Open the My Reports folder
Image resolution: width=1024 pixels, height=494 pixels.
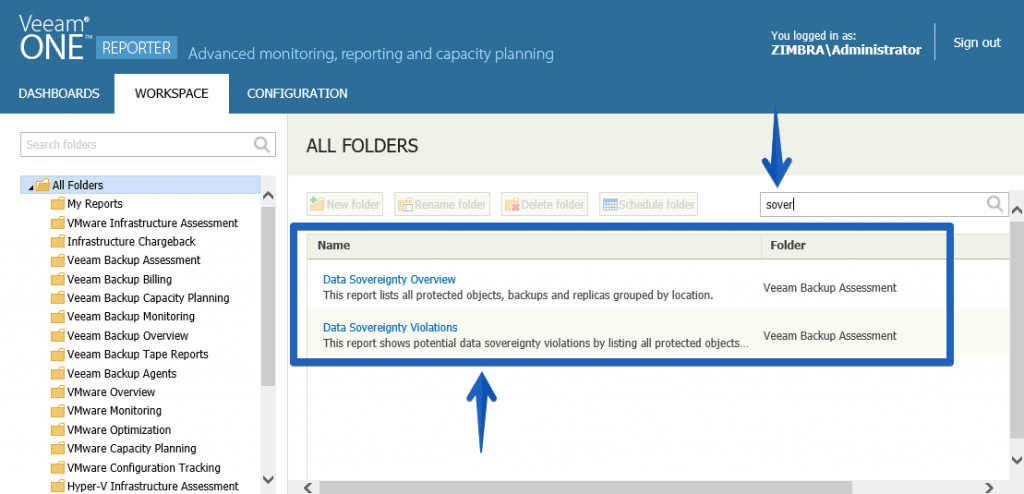pos(95,204)
